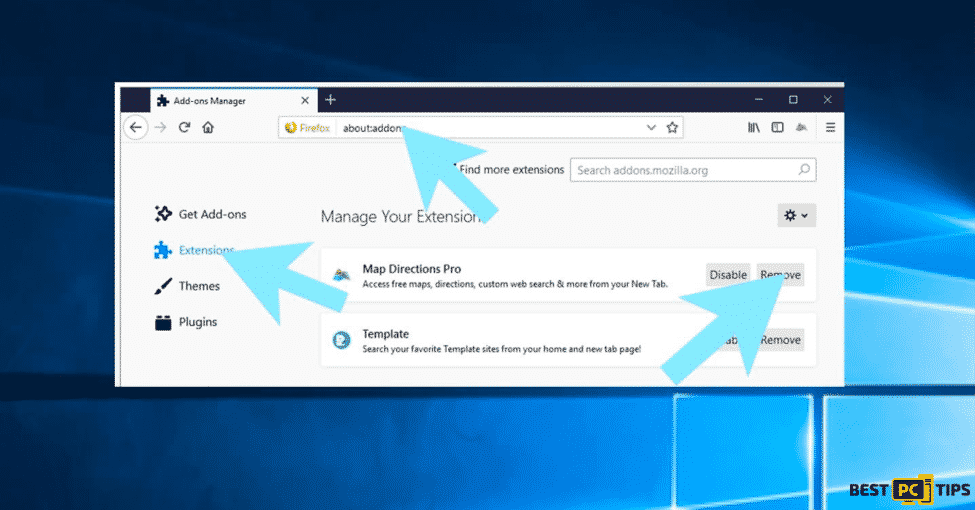This screenshot has height=510, width=975.
Task: Open the Library icon in toolbar
Action: tap(754, 128)
